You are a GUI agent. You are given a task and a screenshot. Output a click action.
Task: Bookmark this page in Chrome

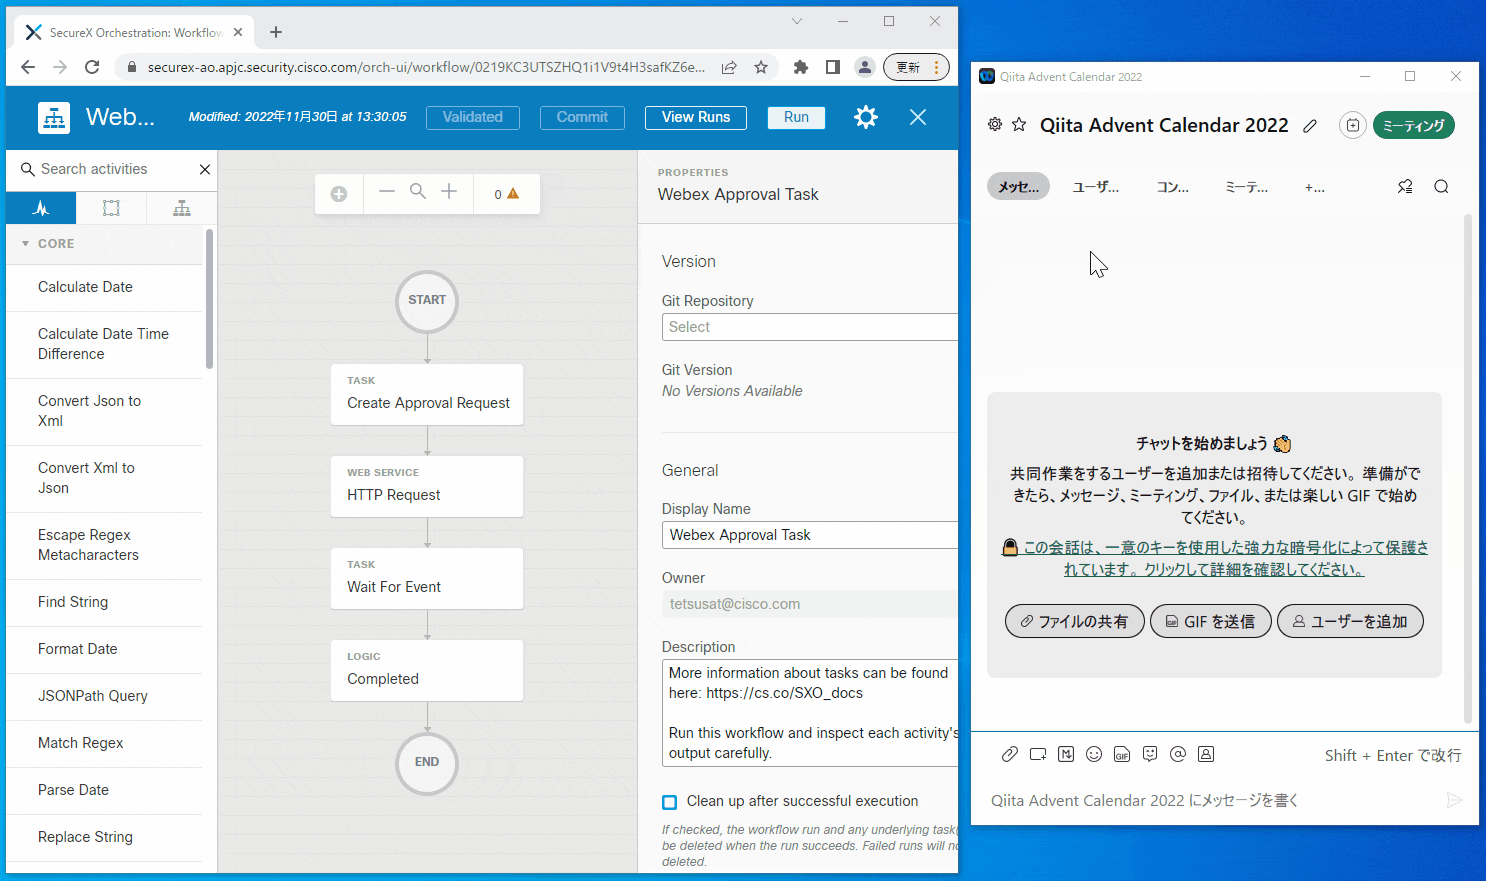[x=761, y=67]
